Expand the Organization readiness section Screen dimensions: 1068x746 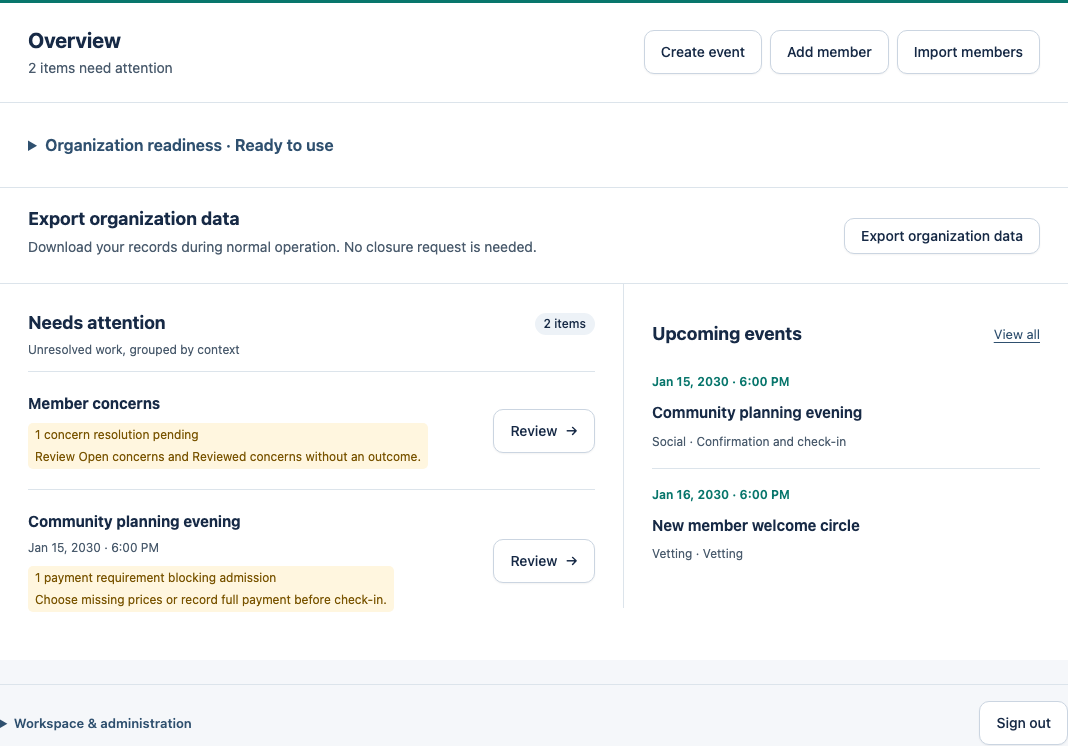180,145
